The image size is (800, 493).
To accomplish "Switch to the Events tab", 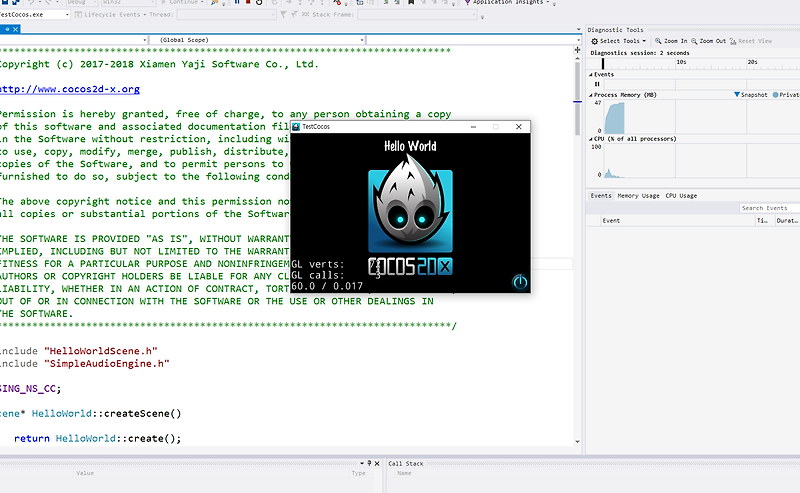I will coord(601,195).
